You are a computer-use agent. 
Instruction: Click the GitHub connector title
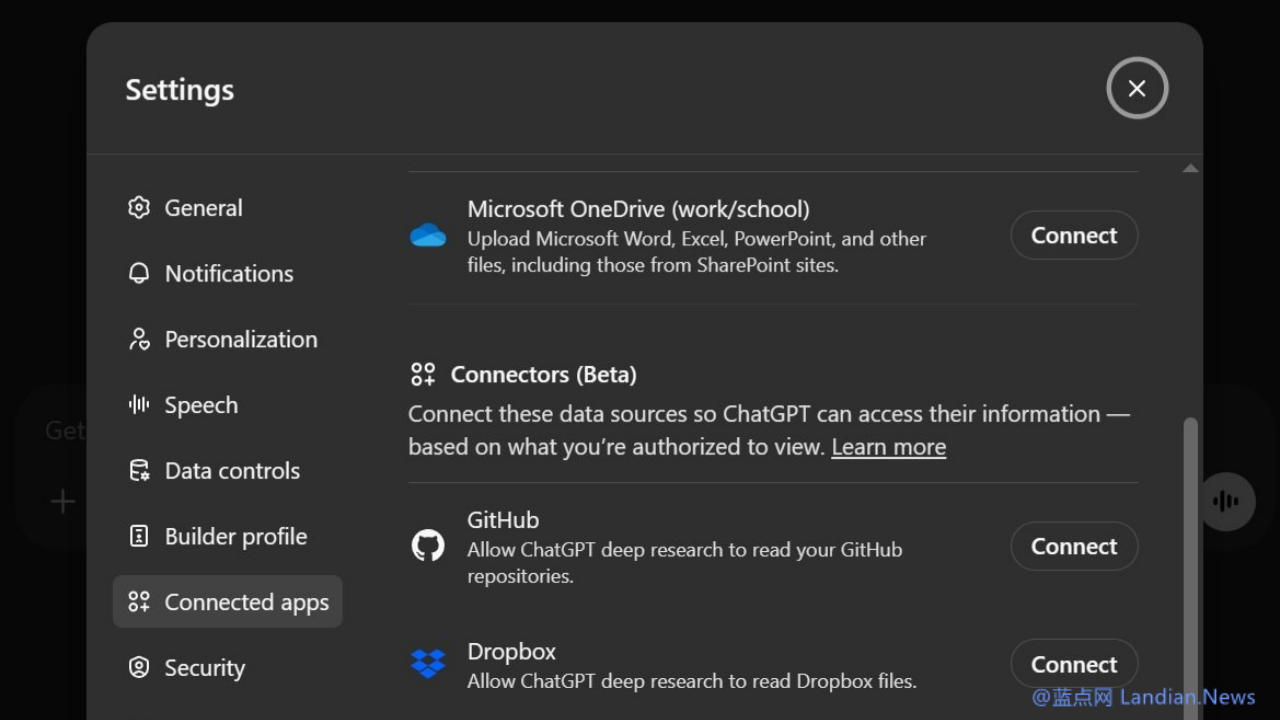(503, 520)
